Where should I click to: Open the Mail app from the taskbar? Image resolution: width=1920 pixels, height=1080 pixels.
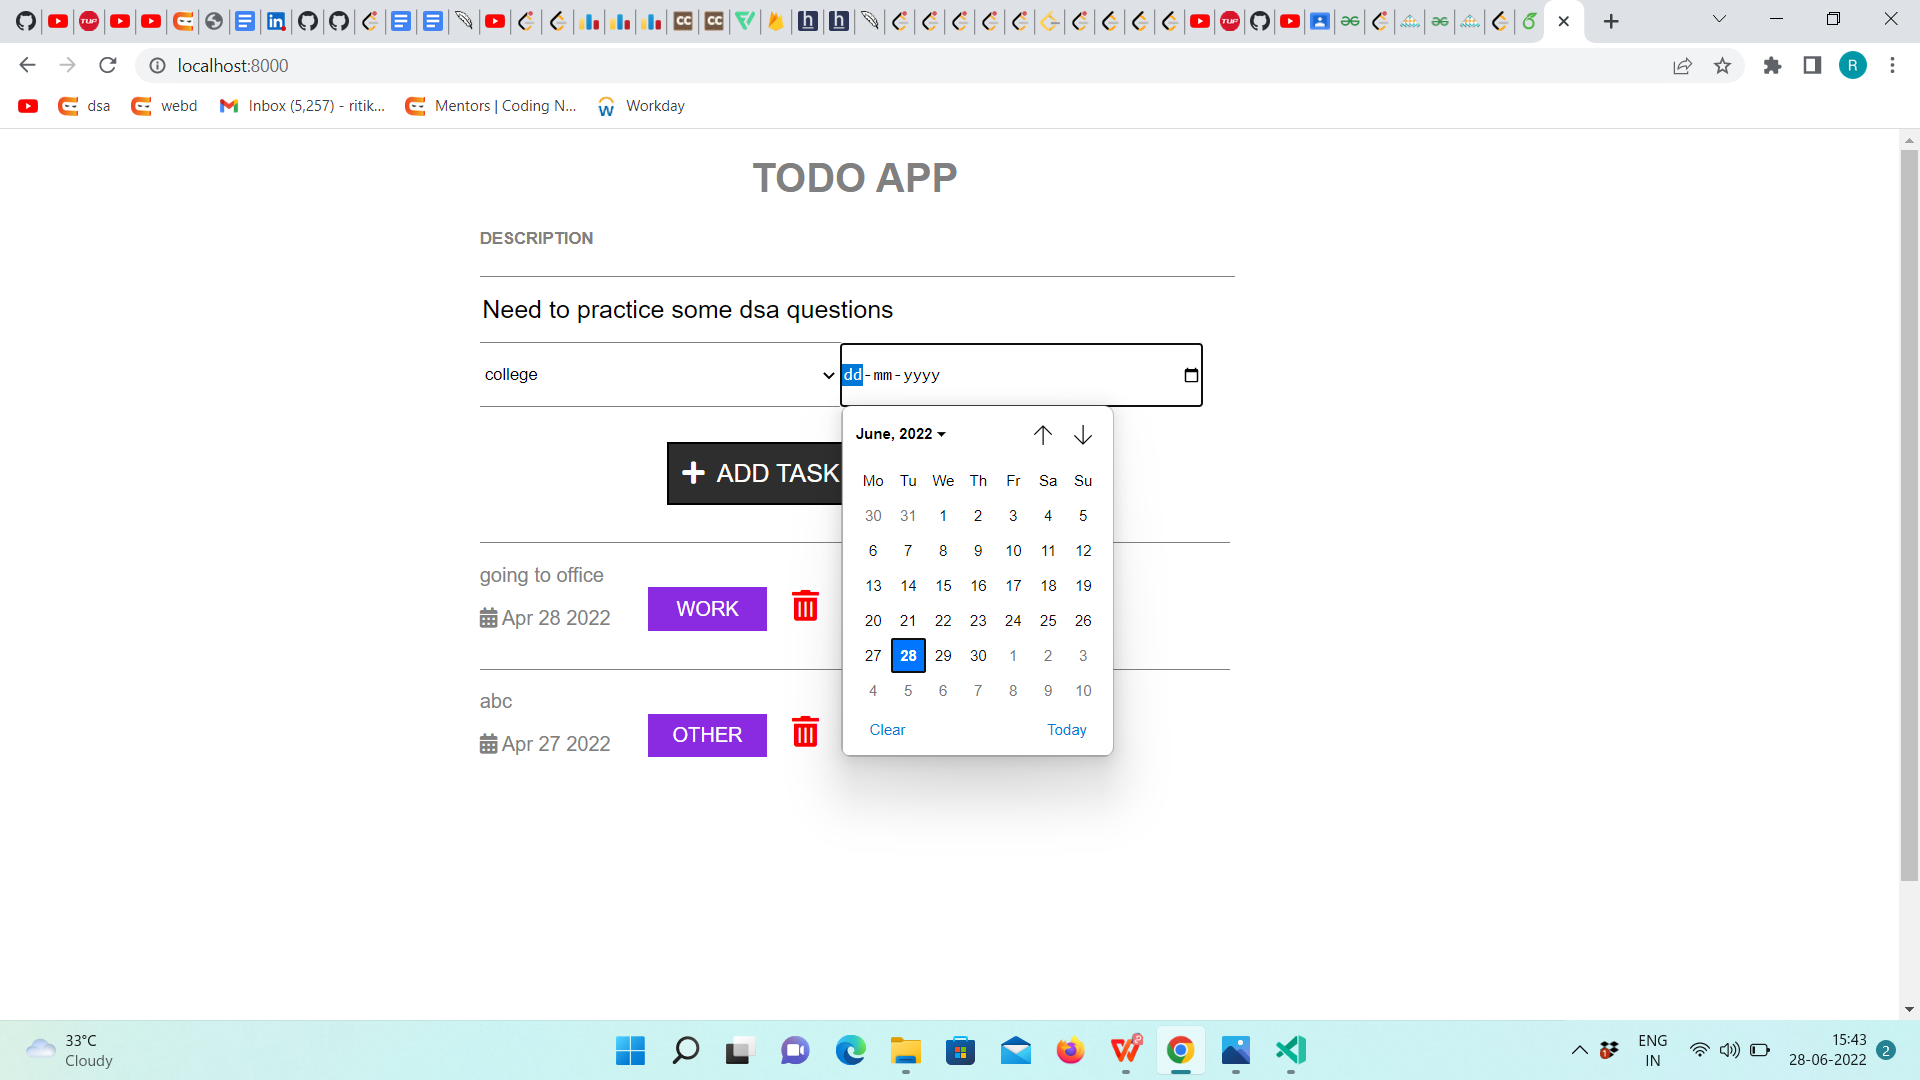[x=1016, y=1050]
